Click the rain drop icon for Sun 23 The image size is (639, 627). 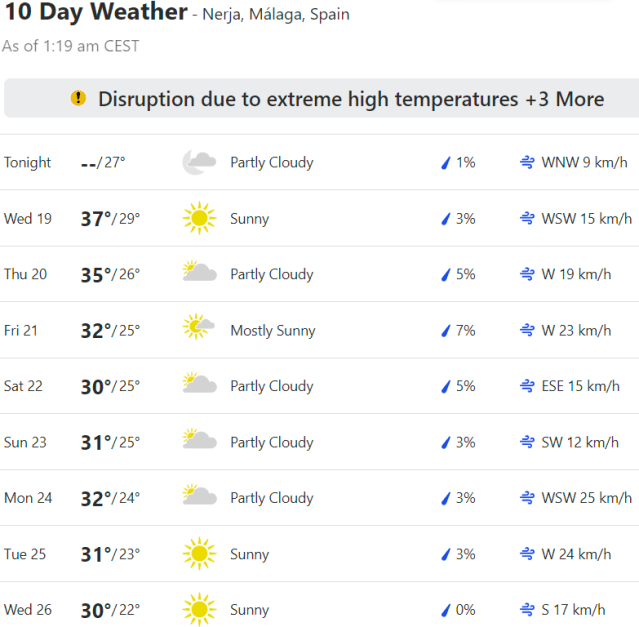pyautogui.click(x=446, y=442)
